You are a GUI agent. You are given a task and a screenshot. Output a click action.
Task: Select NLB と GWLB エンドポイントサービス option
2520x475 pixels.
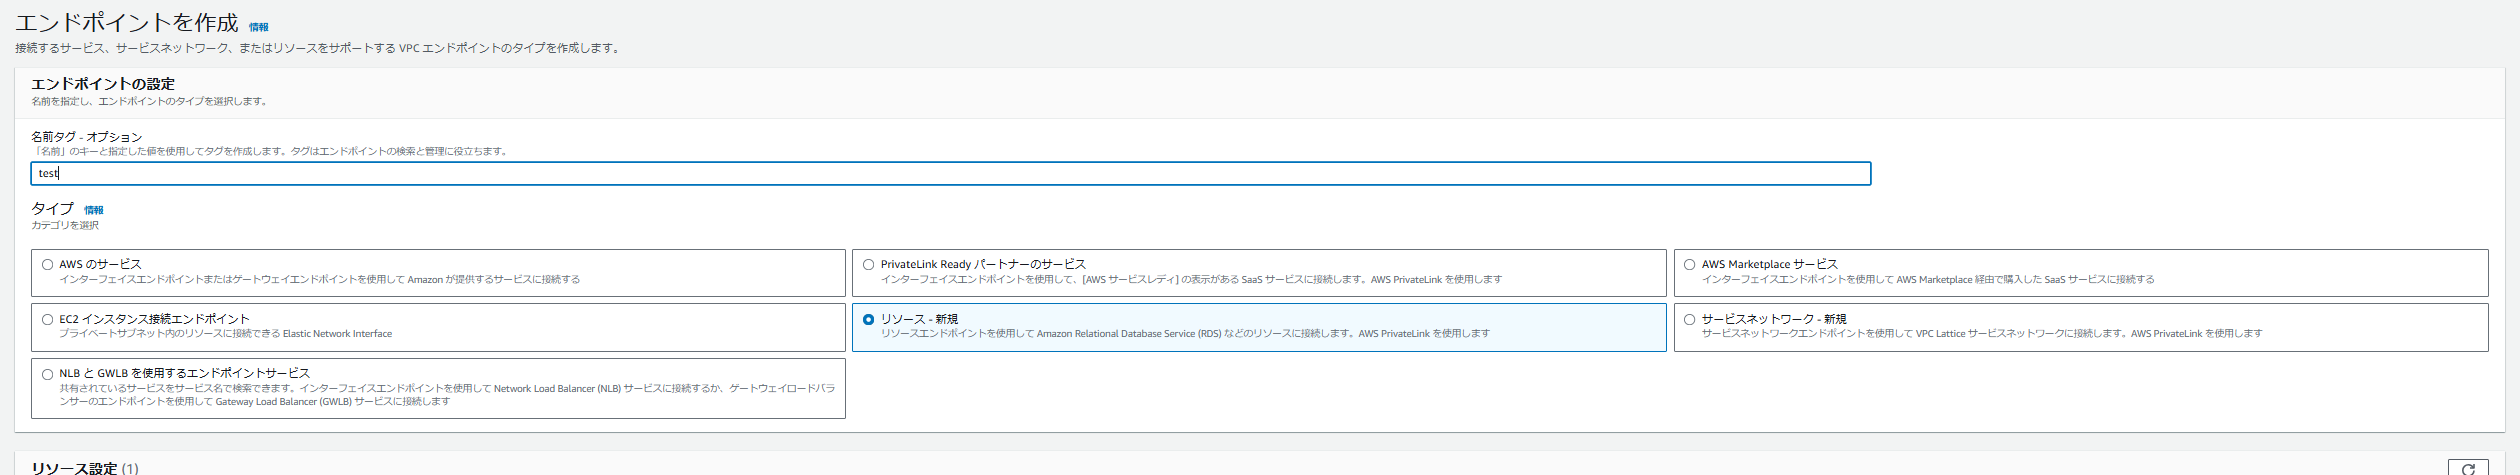47,375
